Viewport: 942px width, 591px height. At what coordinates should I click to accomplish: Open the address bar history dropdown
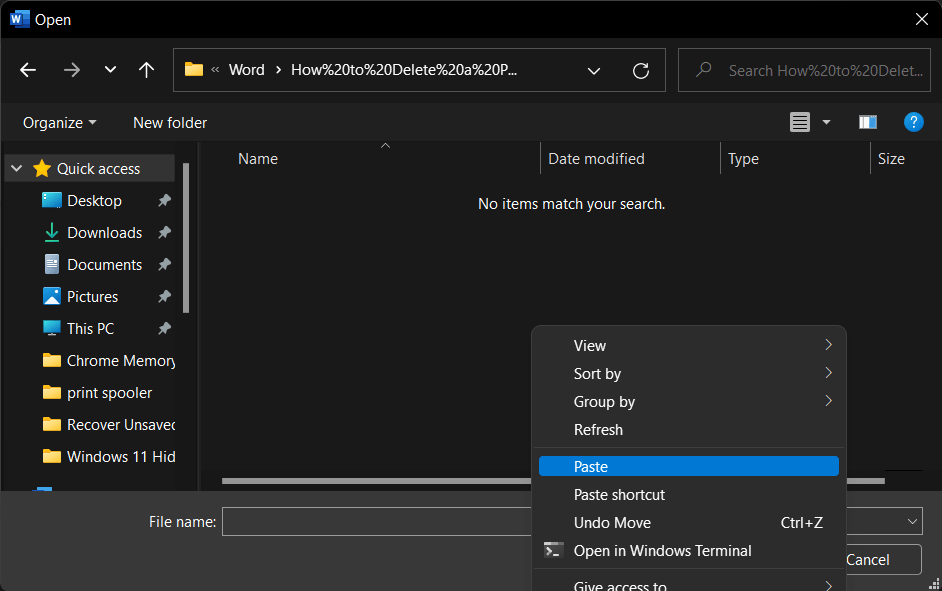(594, 70)
